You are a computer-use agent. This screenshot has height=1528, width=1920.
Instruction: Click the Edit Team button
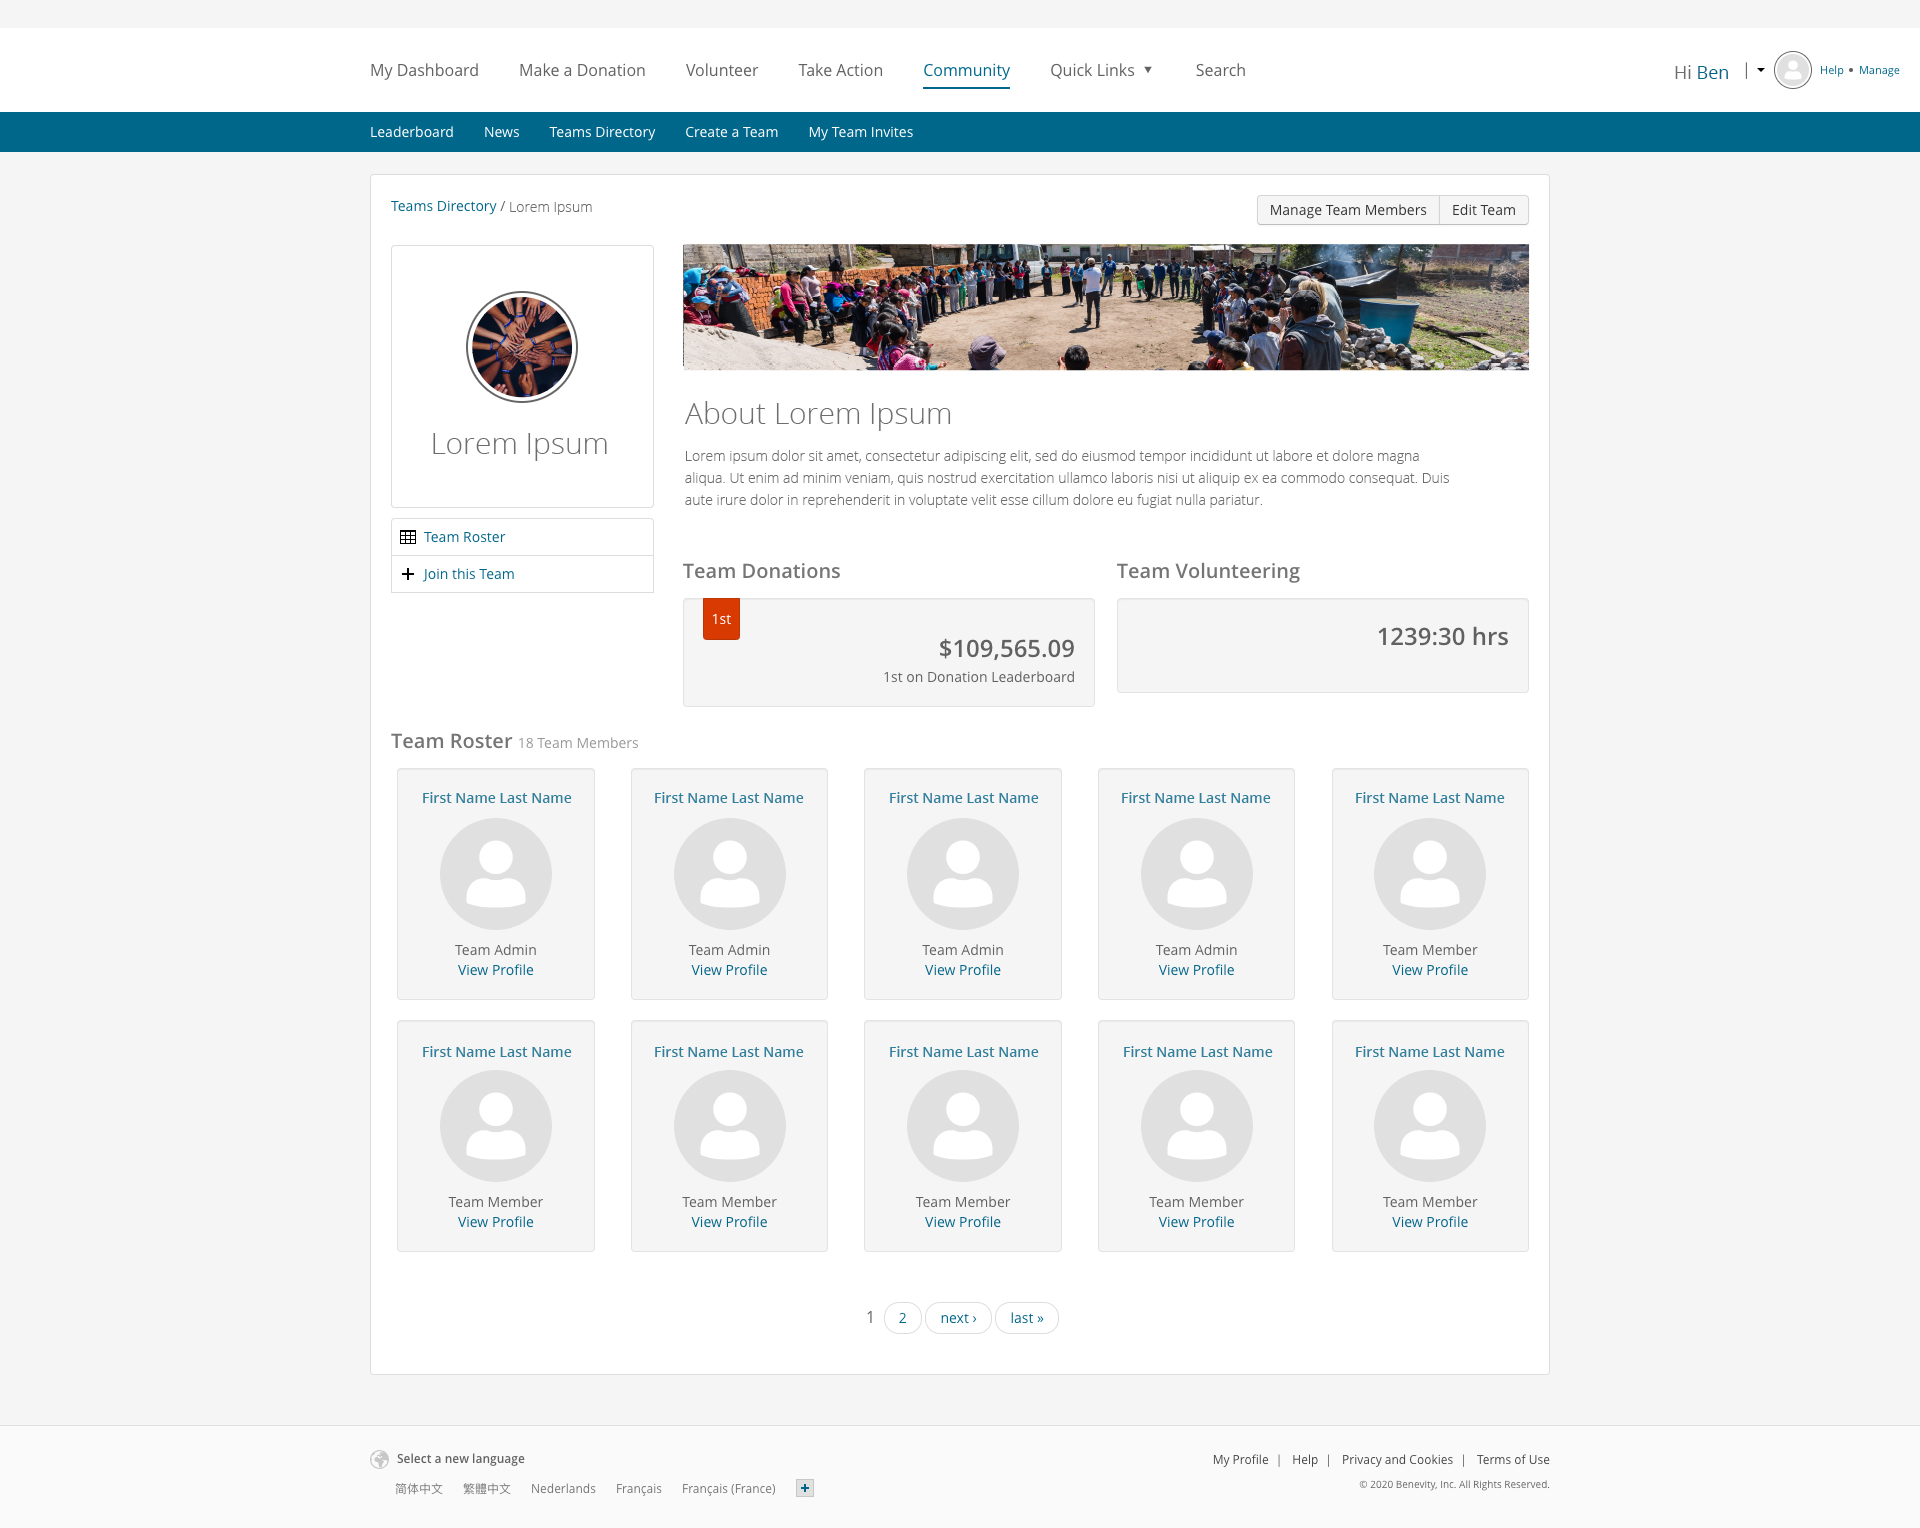tap(1484, 210)
